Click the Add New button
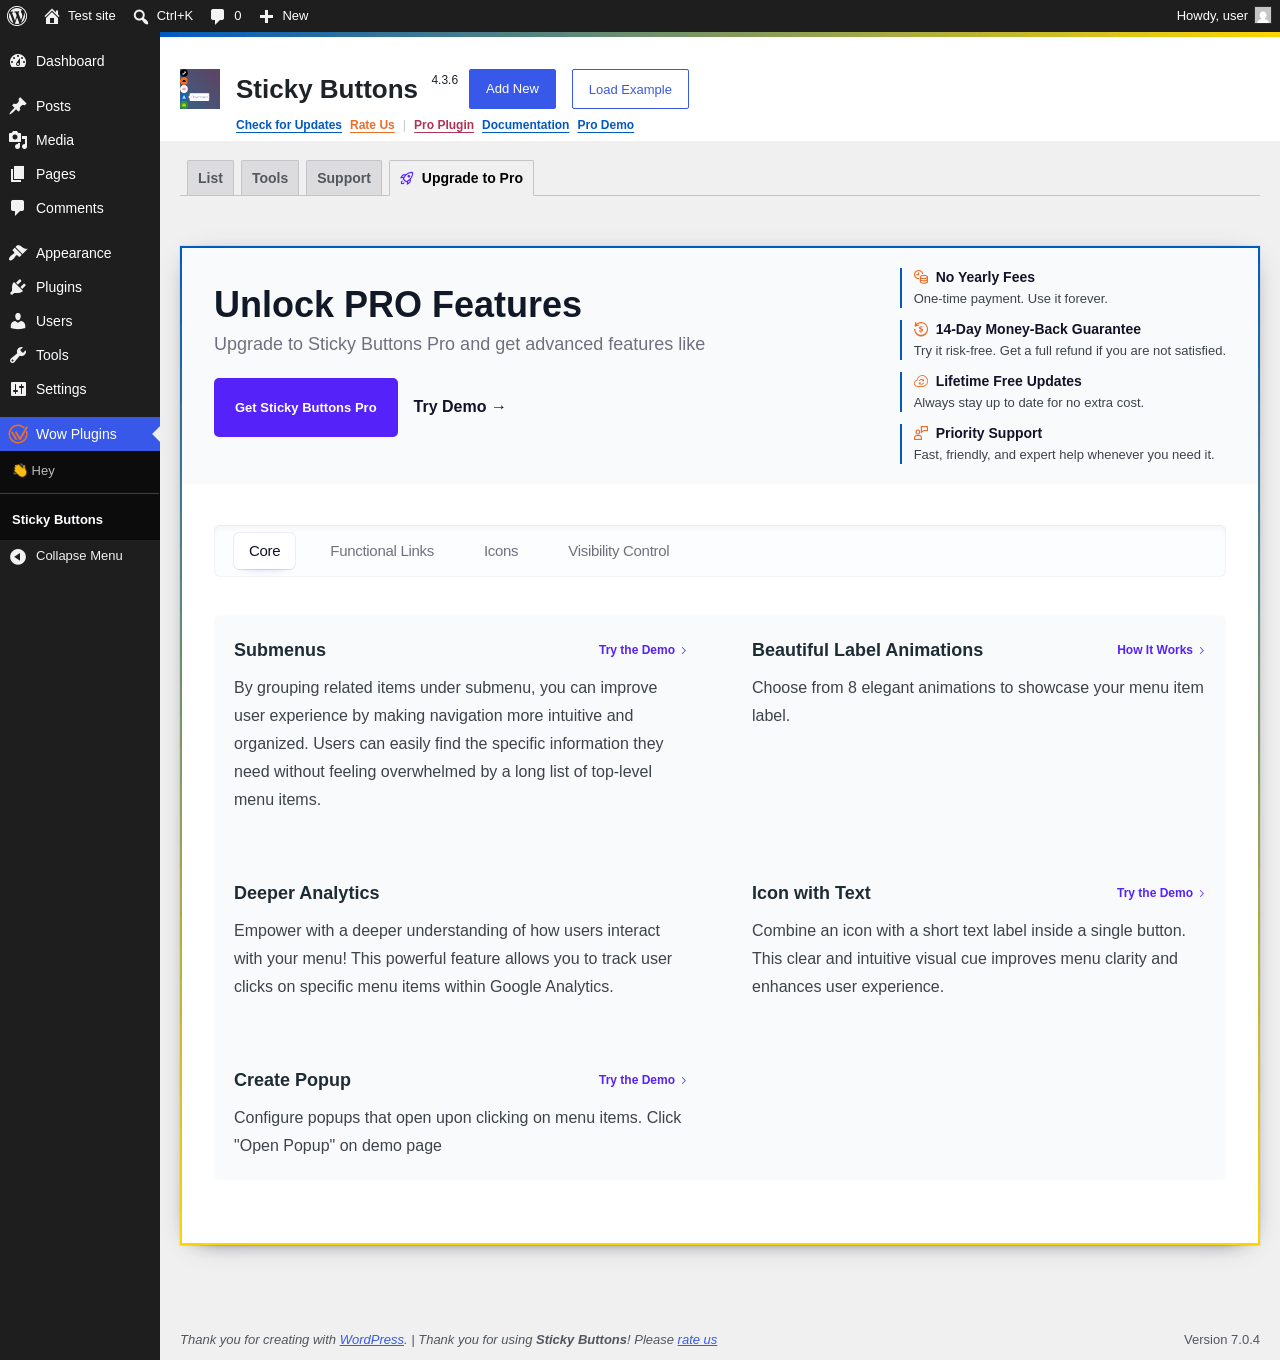Image resolution: width=1280 pixels, height=1360 pixels. pyautogui.click(x=512, y=89)
